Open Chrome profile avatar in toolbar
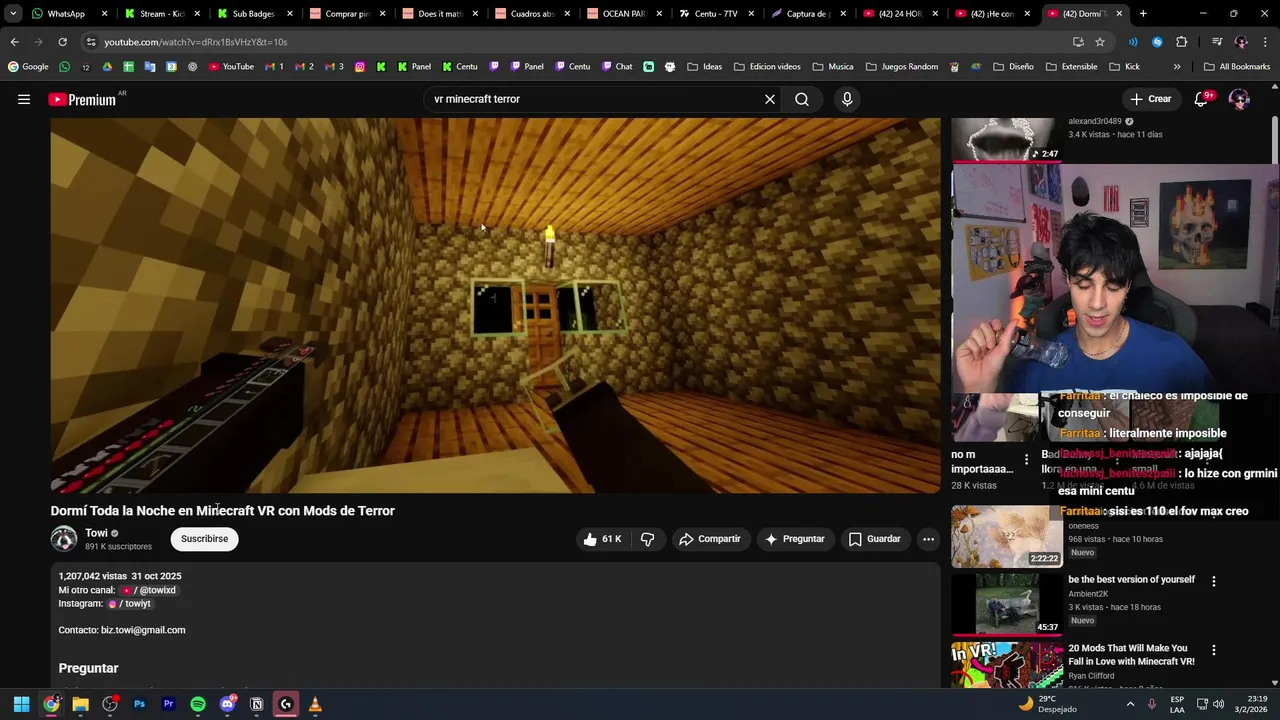 coord(1241,42)
